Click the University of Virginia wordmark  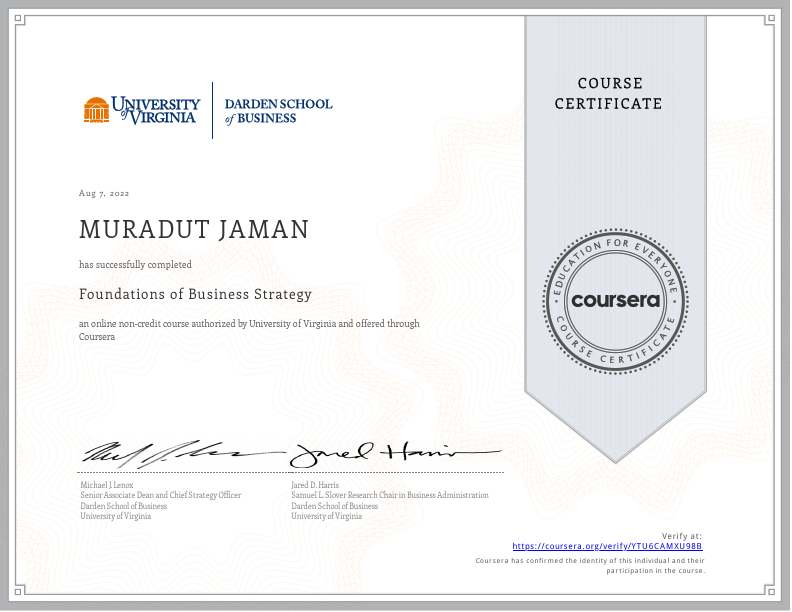(156, 110)
